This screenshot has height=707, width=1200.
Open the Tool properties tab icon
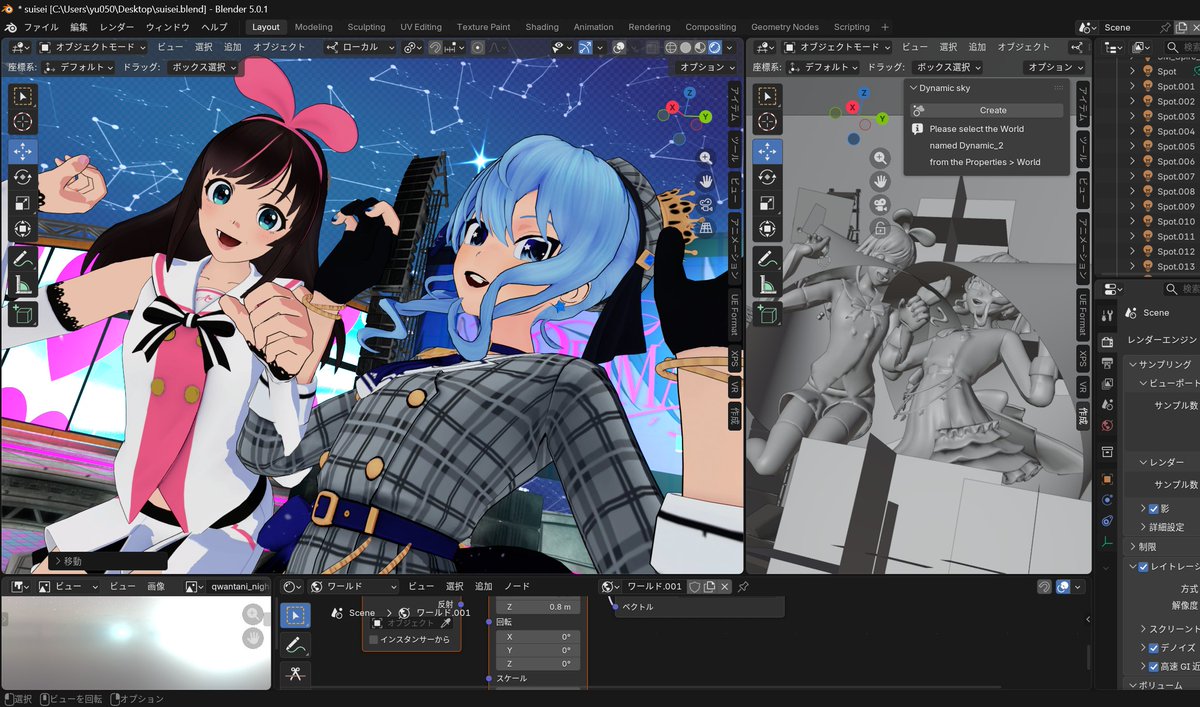pyautogui.click(x=1107, y=314)
